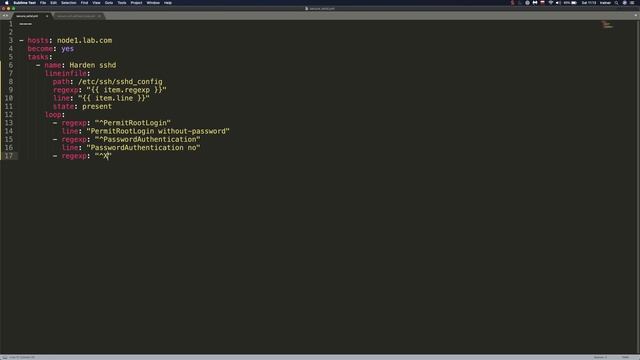640x360 pixels.
Task: Click the 'lineinfile' keyword
Action: 65,73
